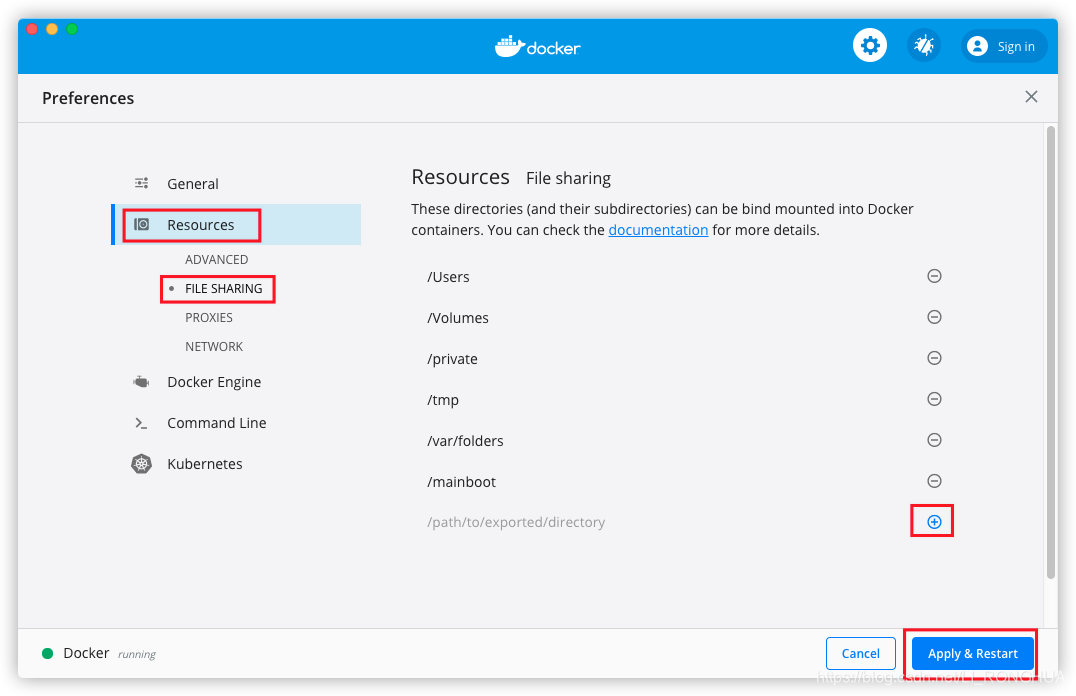Remove the /Volumes shared directory
The height and width of the screenshot is (696, 1076).
(934, 317)
